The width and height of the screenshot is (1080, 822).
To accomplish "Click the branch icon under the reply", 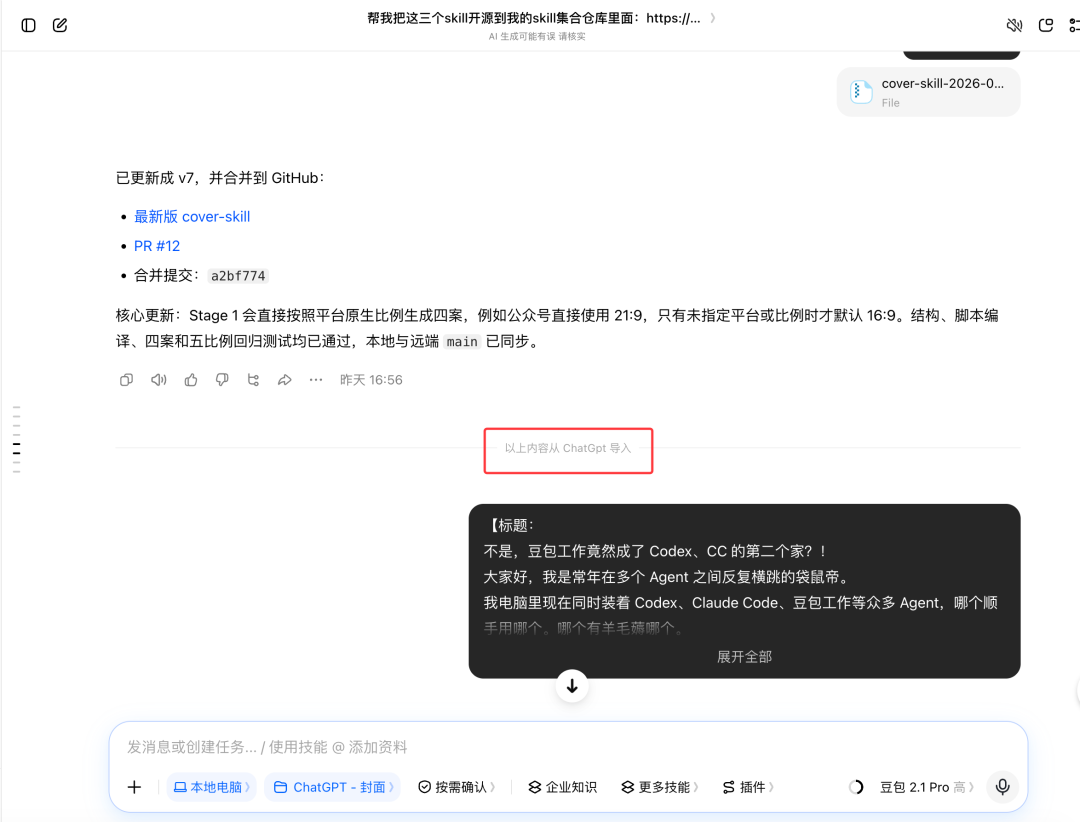I will coord(253,380).
